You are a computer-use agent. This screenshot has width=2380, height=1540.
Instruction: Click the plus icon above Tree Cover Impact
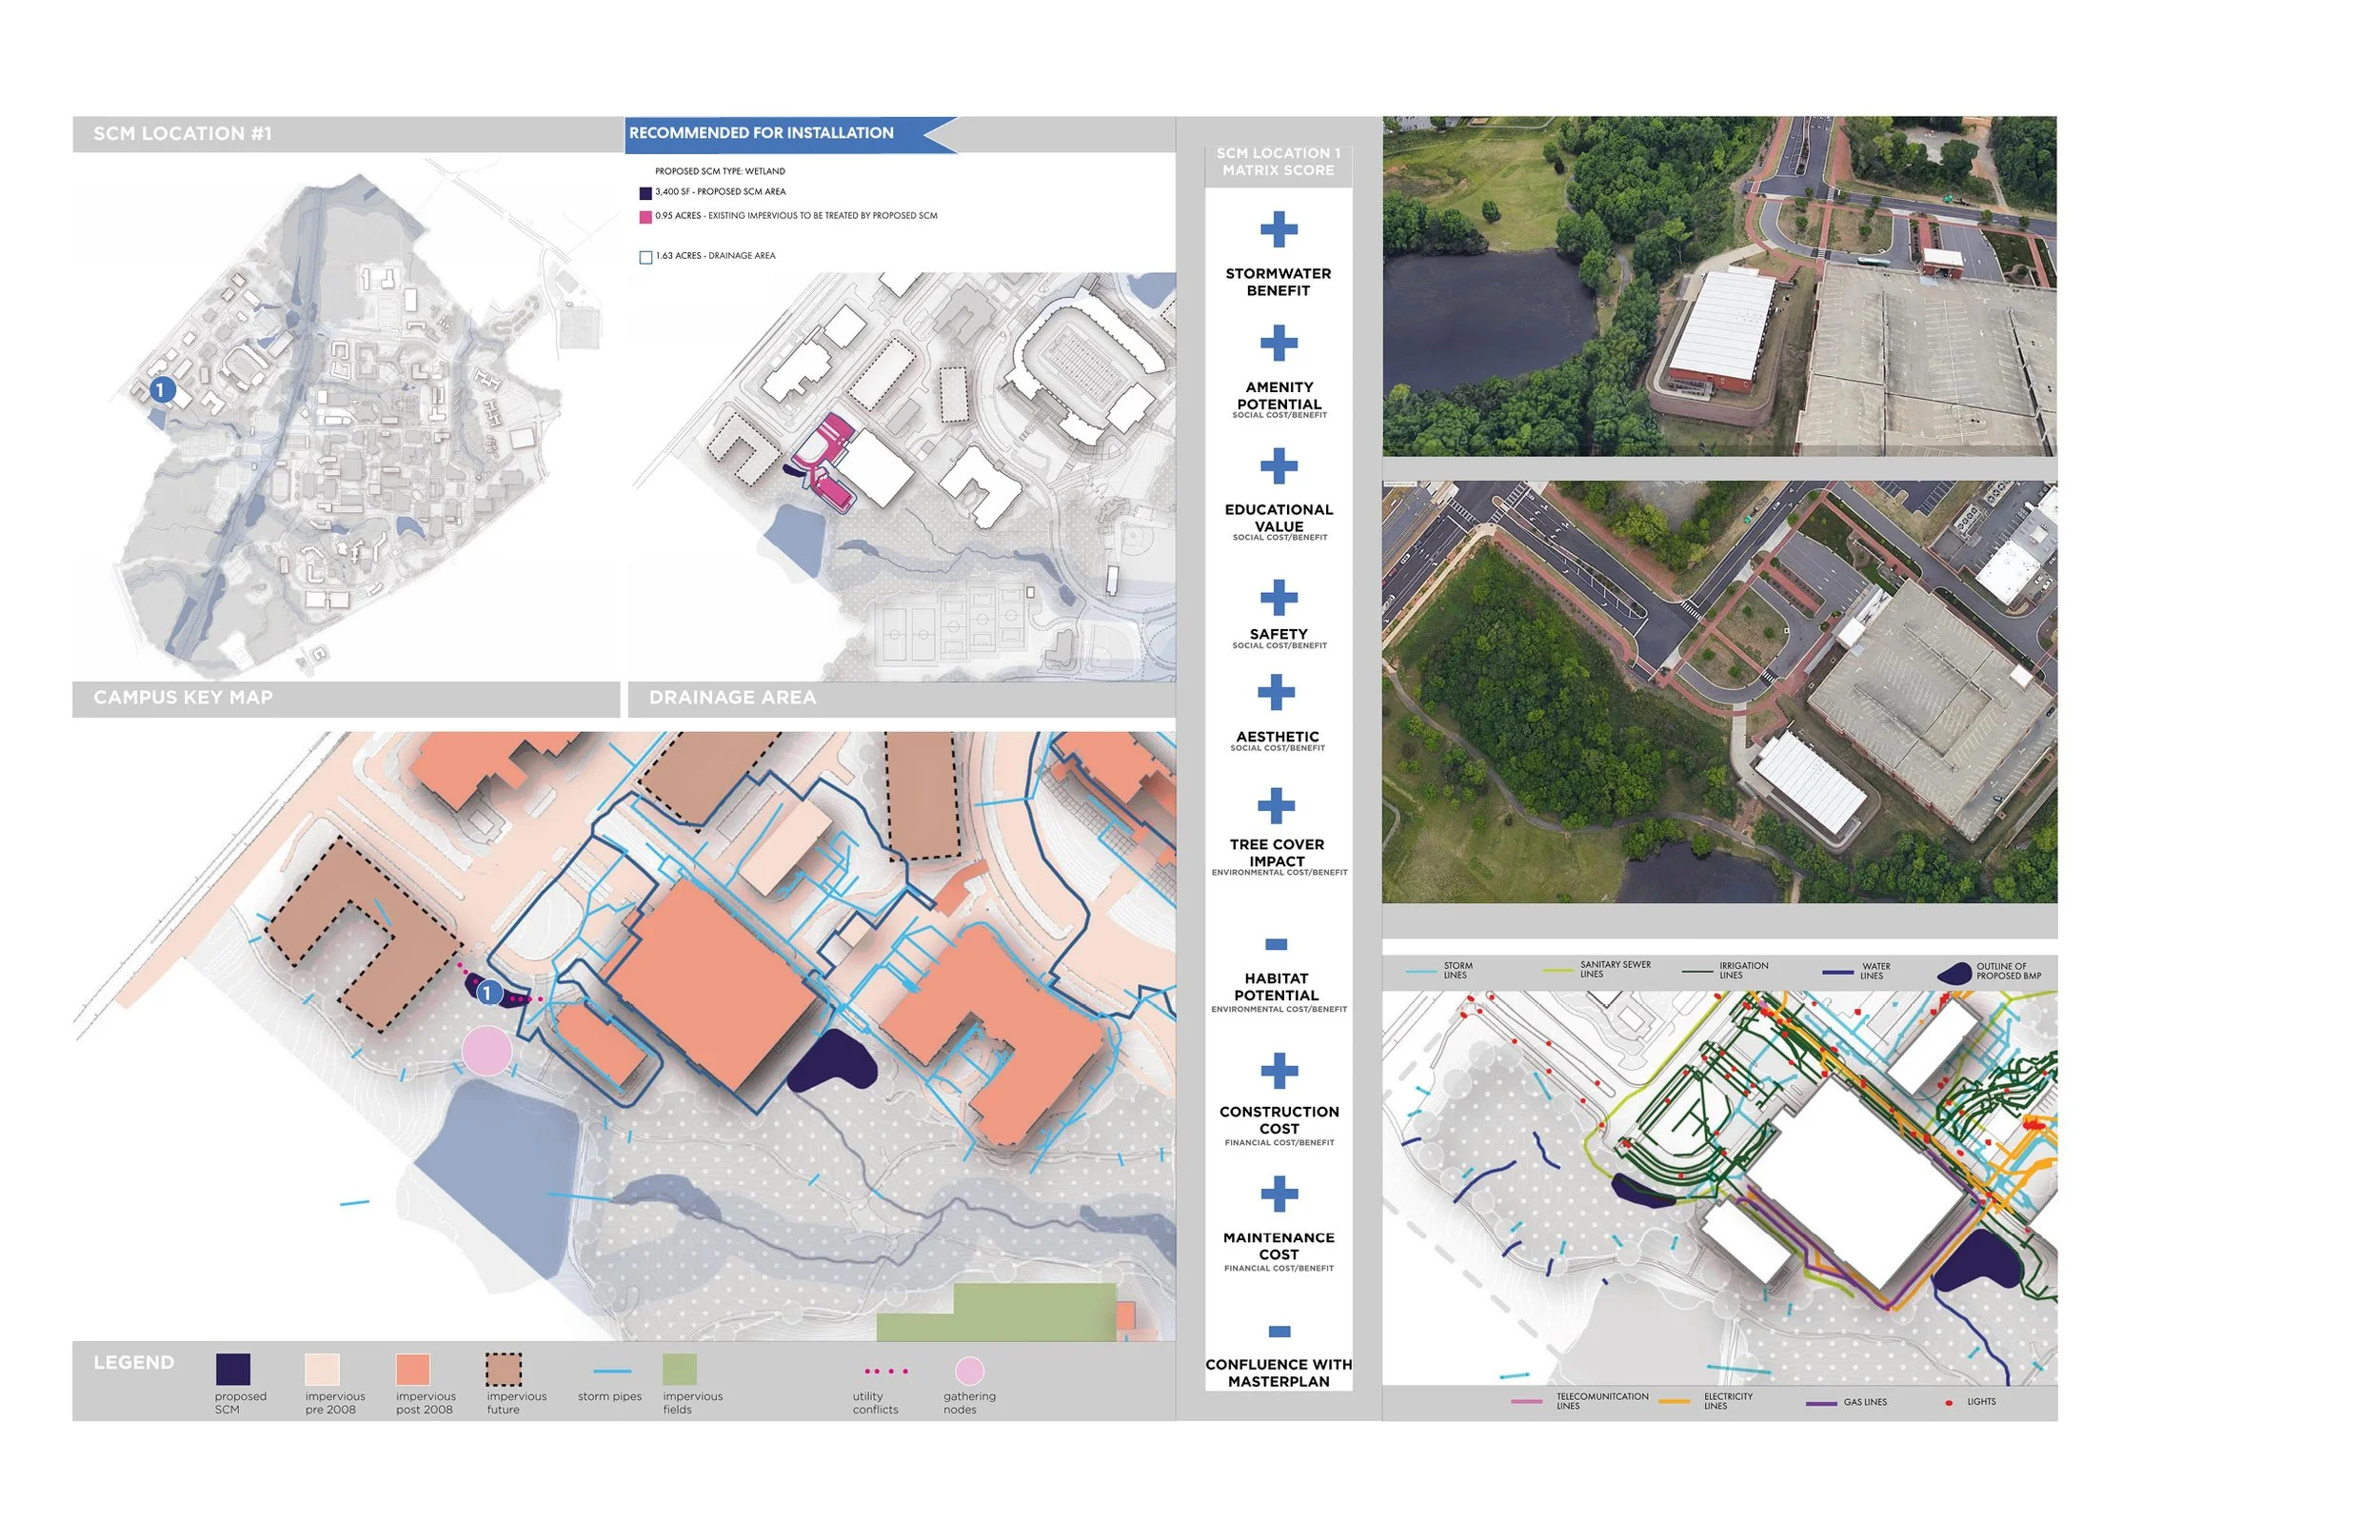(x=1276, y=805)
